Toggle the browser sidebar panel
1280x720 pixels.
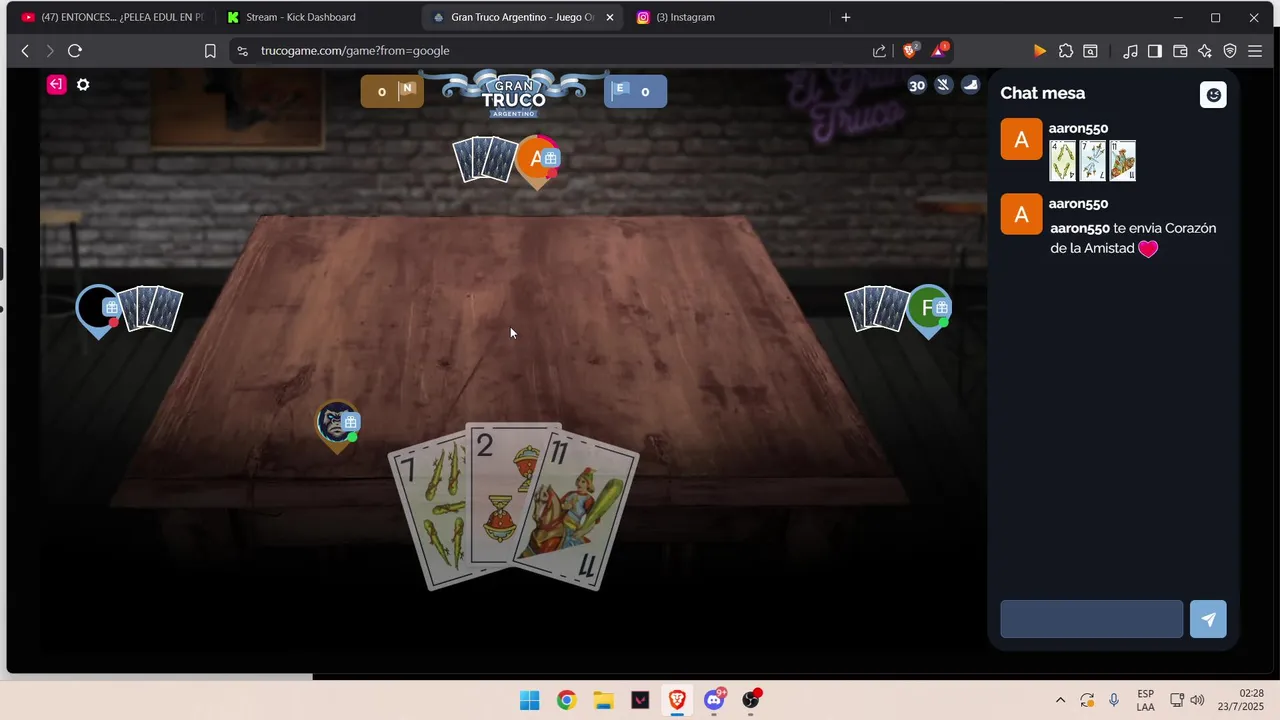coord(1155,51)
